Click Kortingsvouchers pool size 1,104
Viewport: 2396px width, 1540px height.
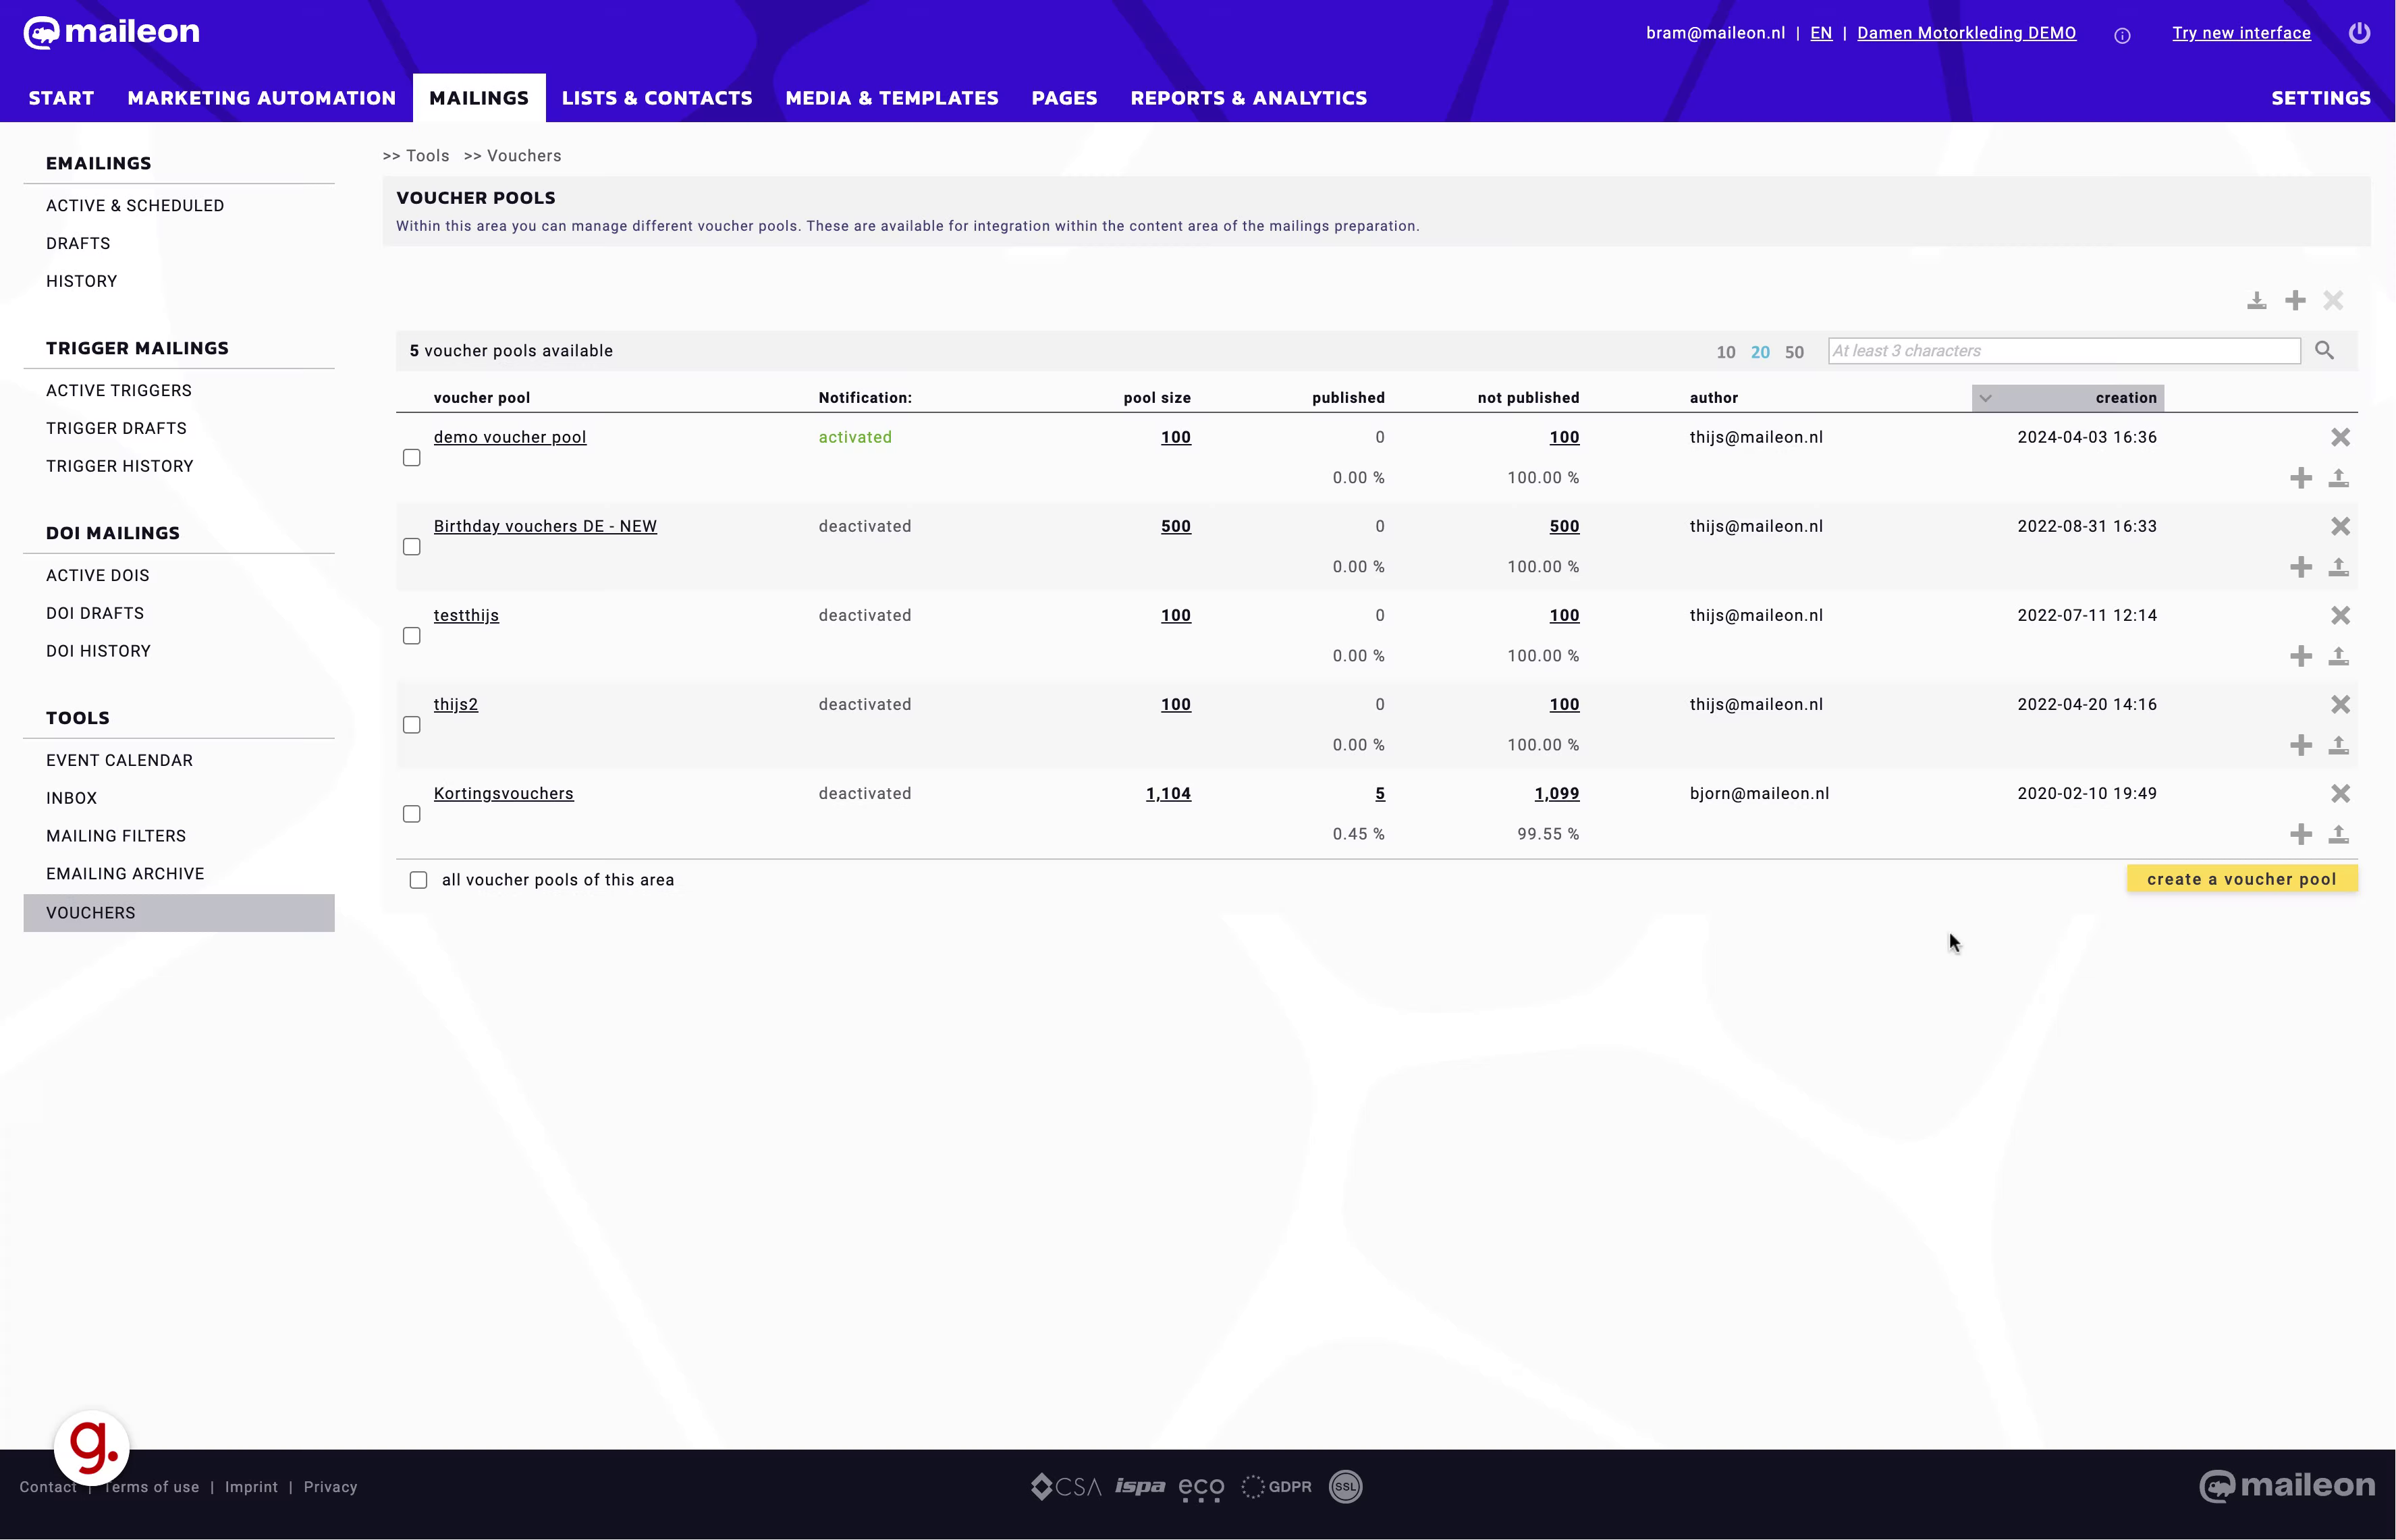click(x=1168, y=793)
